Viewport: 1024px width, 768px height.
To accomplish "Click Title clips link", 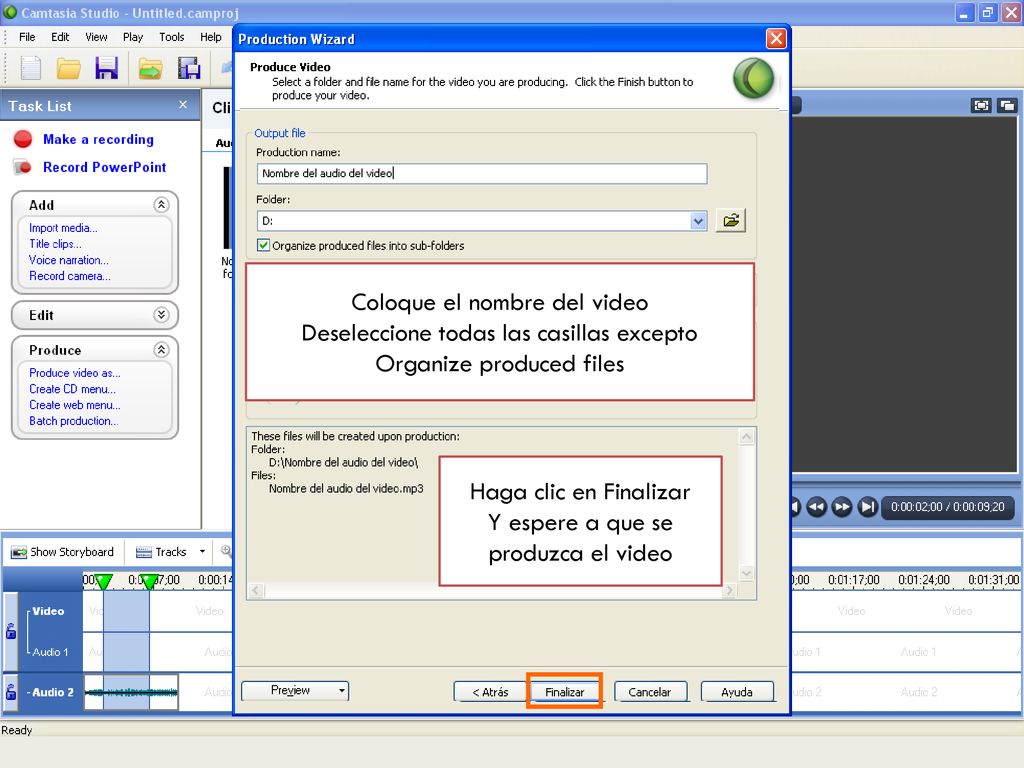I will pyautogui.click(x=55, y=244).
